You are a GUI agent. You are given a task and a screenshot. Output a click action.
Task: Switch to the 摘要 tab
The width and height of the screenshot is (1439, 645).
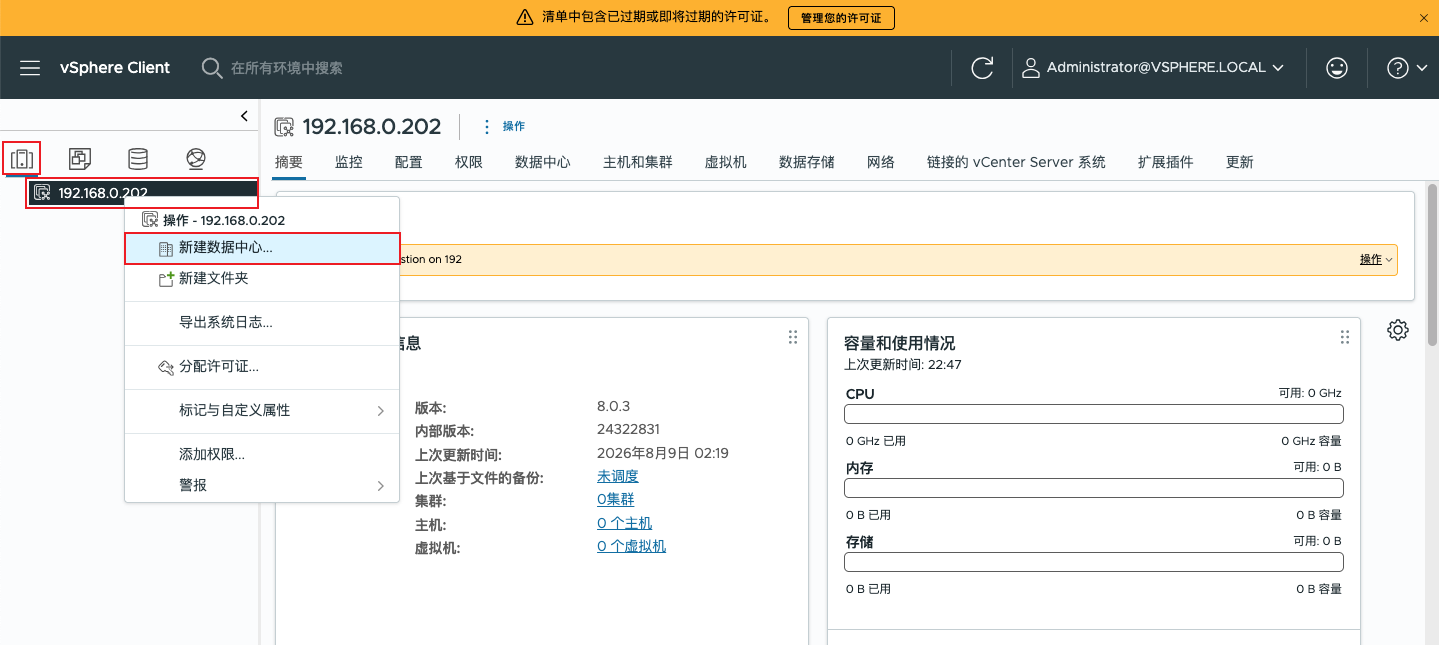[x=289, y=162]
